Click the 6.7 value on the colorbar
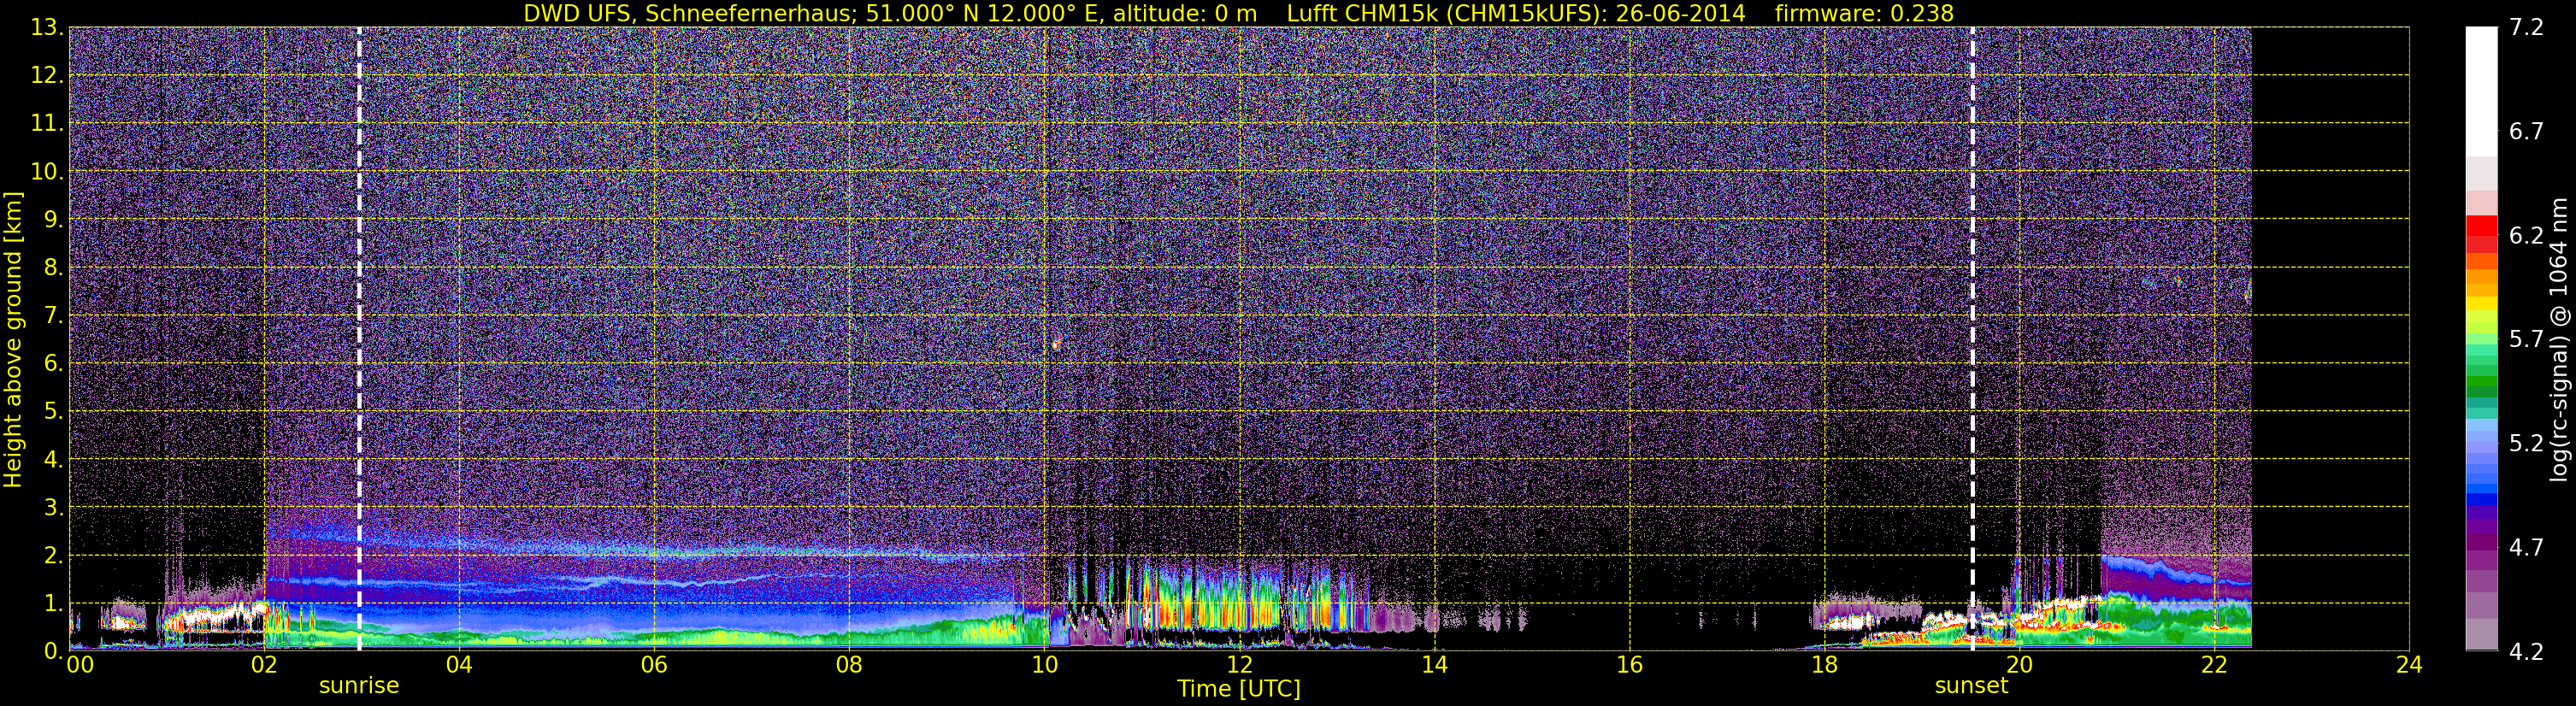Screen dimensions: 2576x706 2526,132
